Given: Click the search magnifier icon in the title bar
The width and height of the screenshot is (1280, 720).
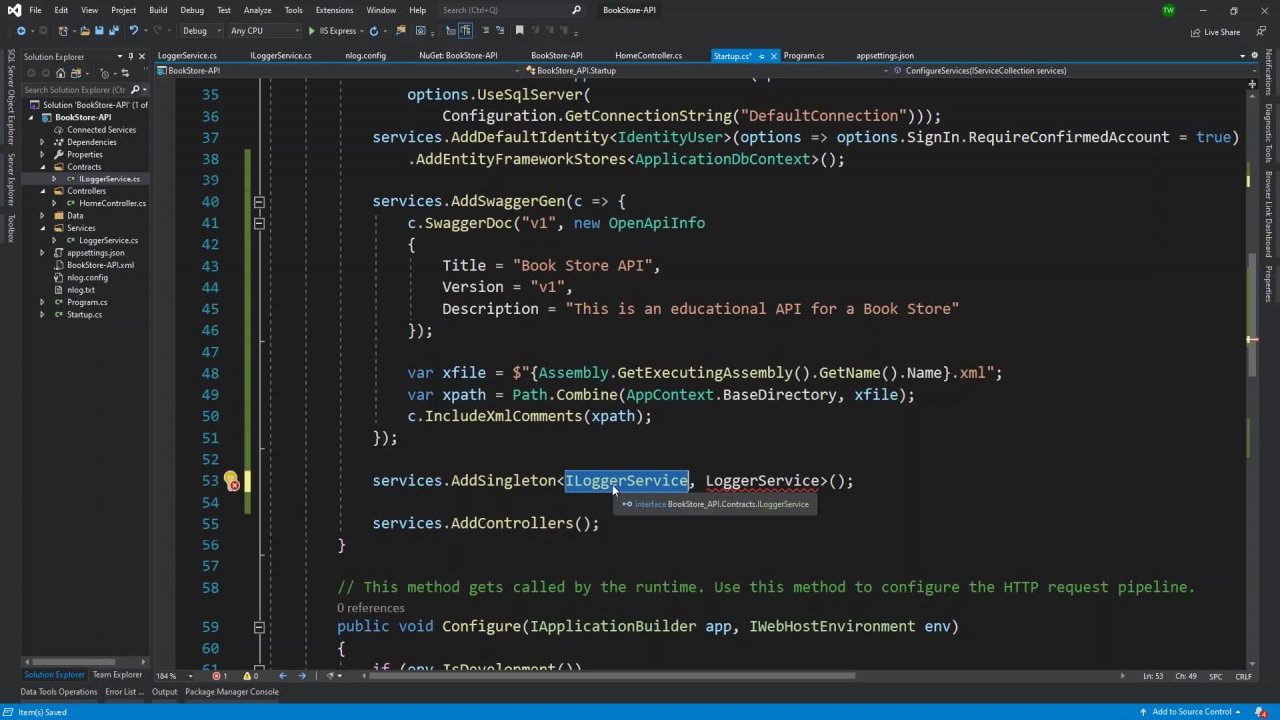Looking at the screenshot, I should click(x=576, y=10).
